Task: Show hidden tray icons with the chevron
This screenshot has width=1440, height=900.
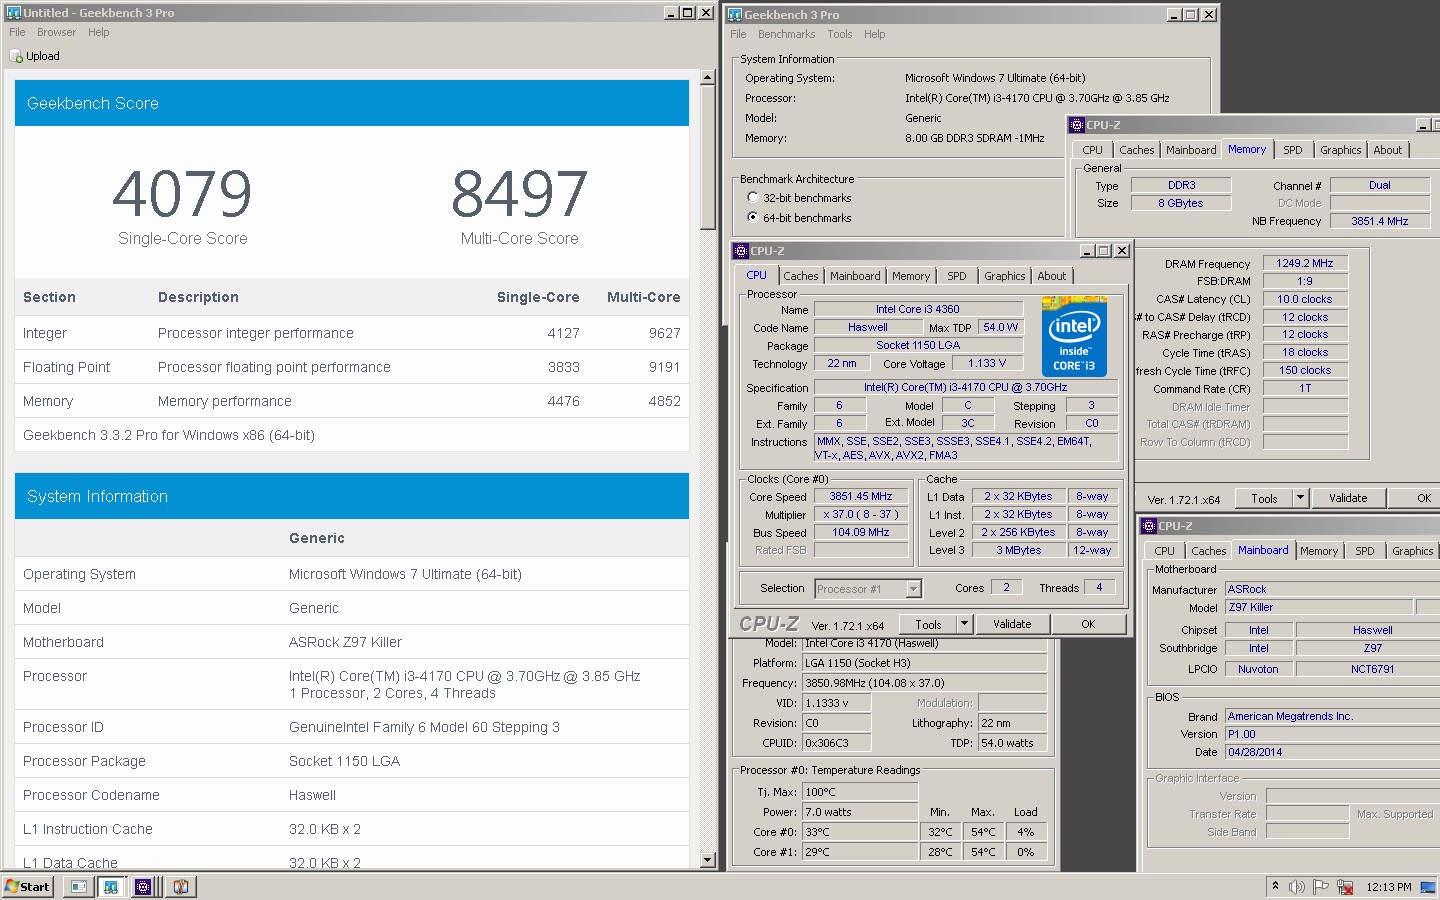Action: pos(1275,886)
